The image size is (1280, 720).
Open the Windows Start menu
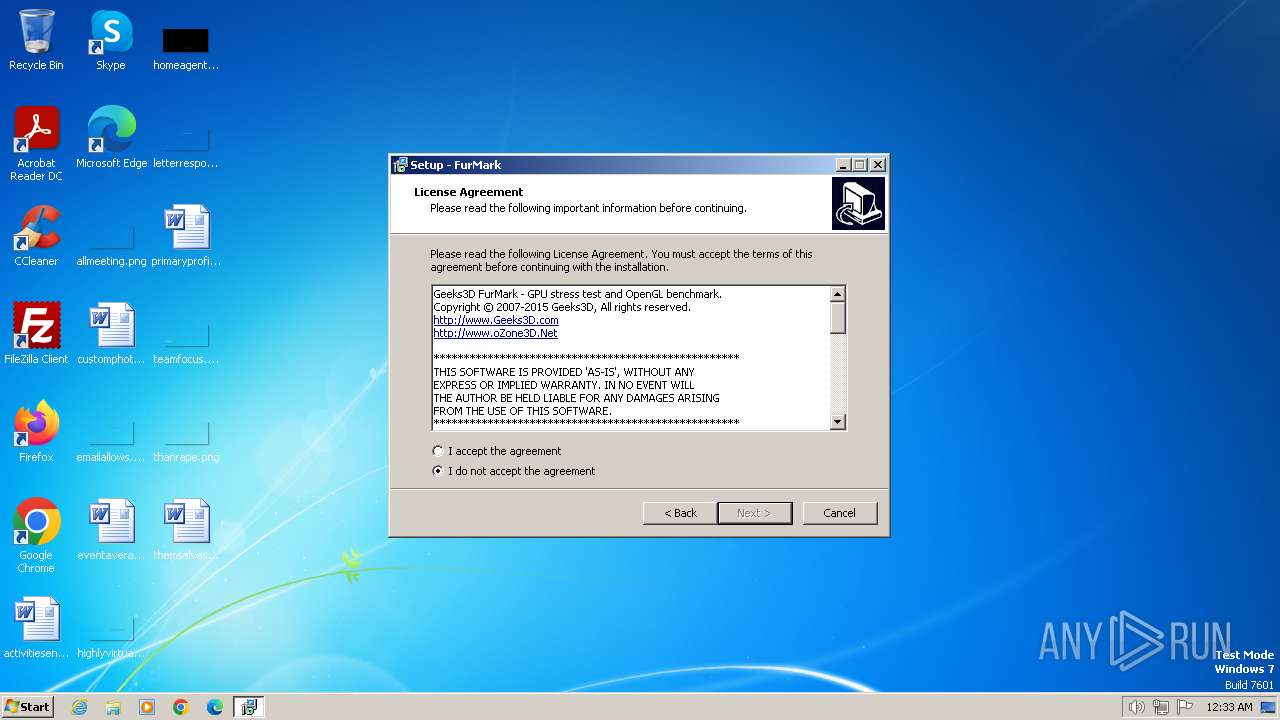click(x=27, y=707)
